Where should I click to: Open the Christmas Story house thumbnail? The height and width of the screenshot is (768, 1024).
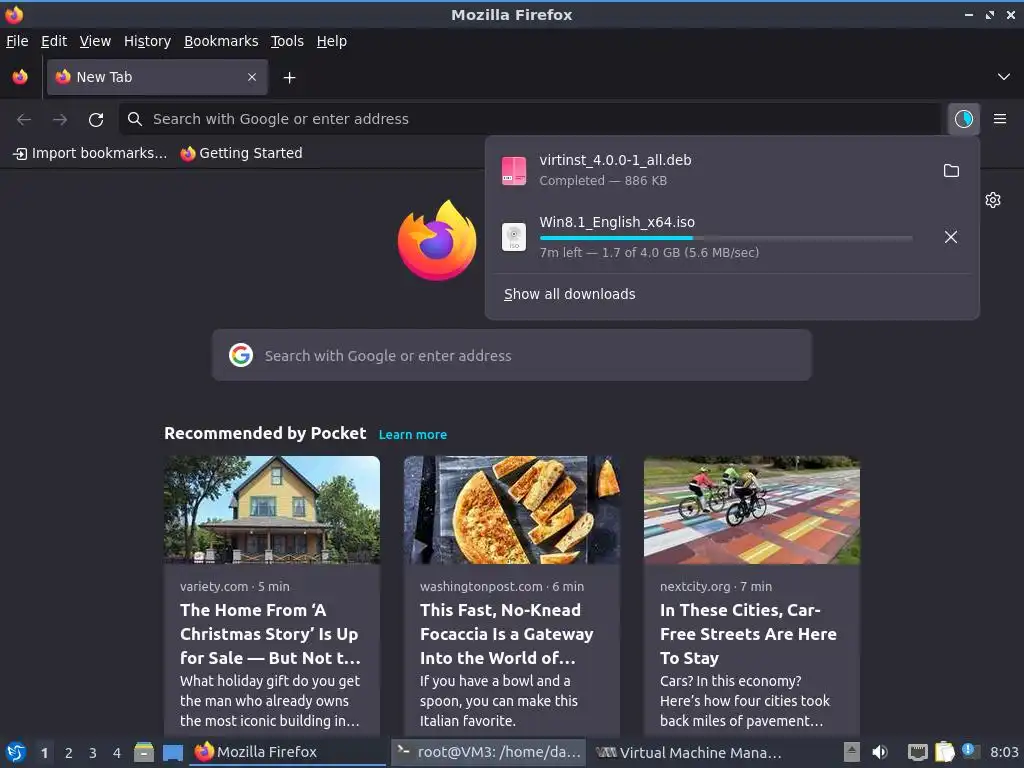(272, 509)
